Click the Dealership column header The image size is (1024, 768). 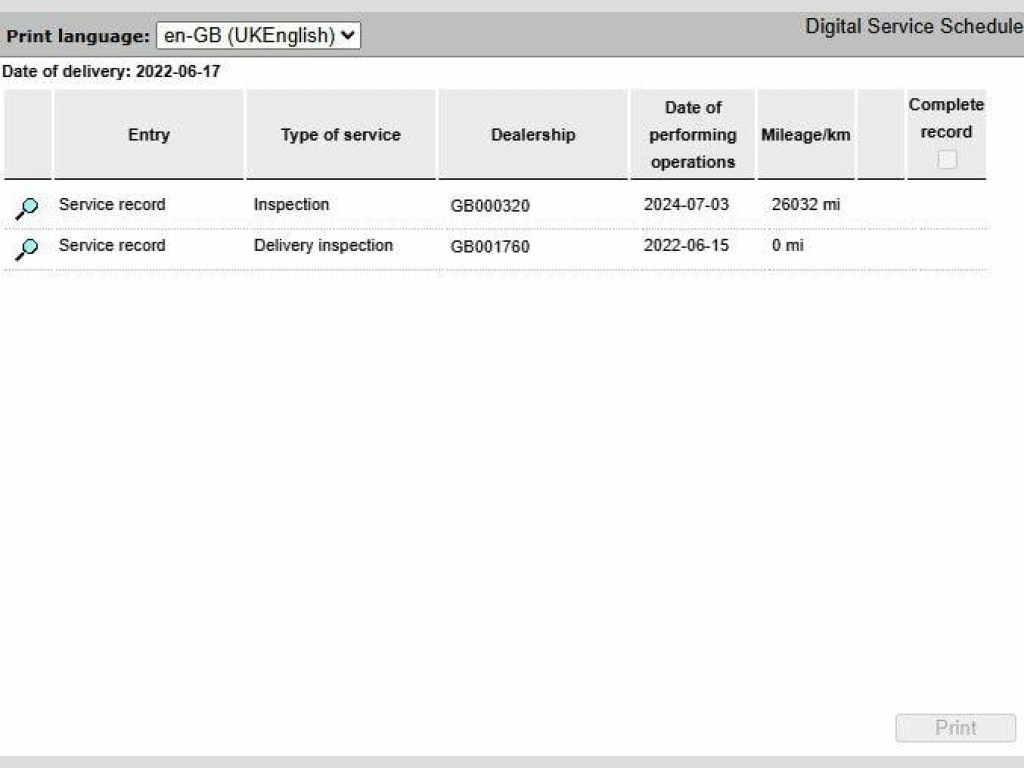(x=532, y=135)
